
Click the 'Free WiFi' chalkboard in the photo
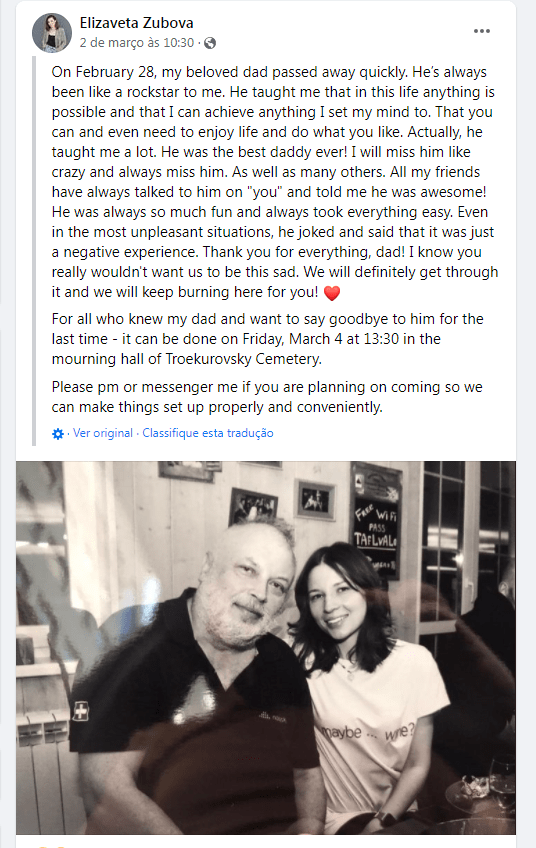[x=376, y=519]
